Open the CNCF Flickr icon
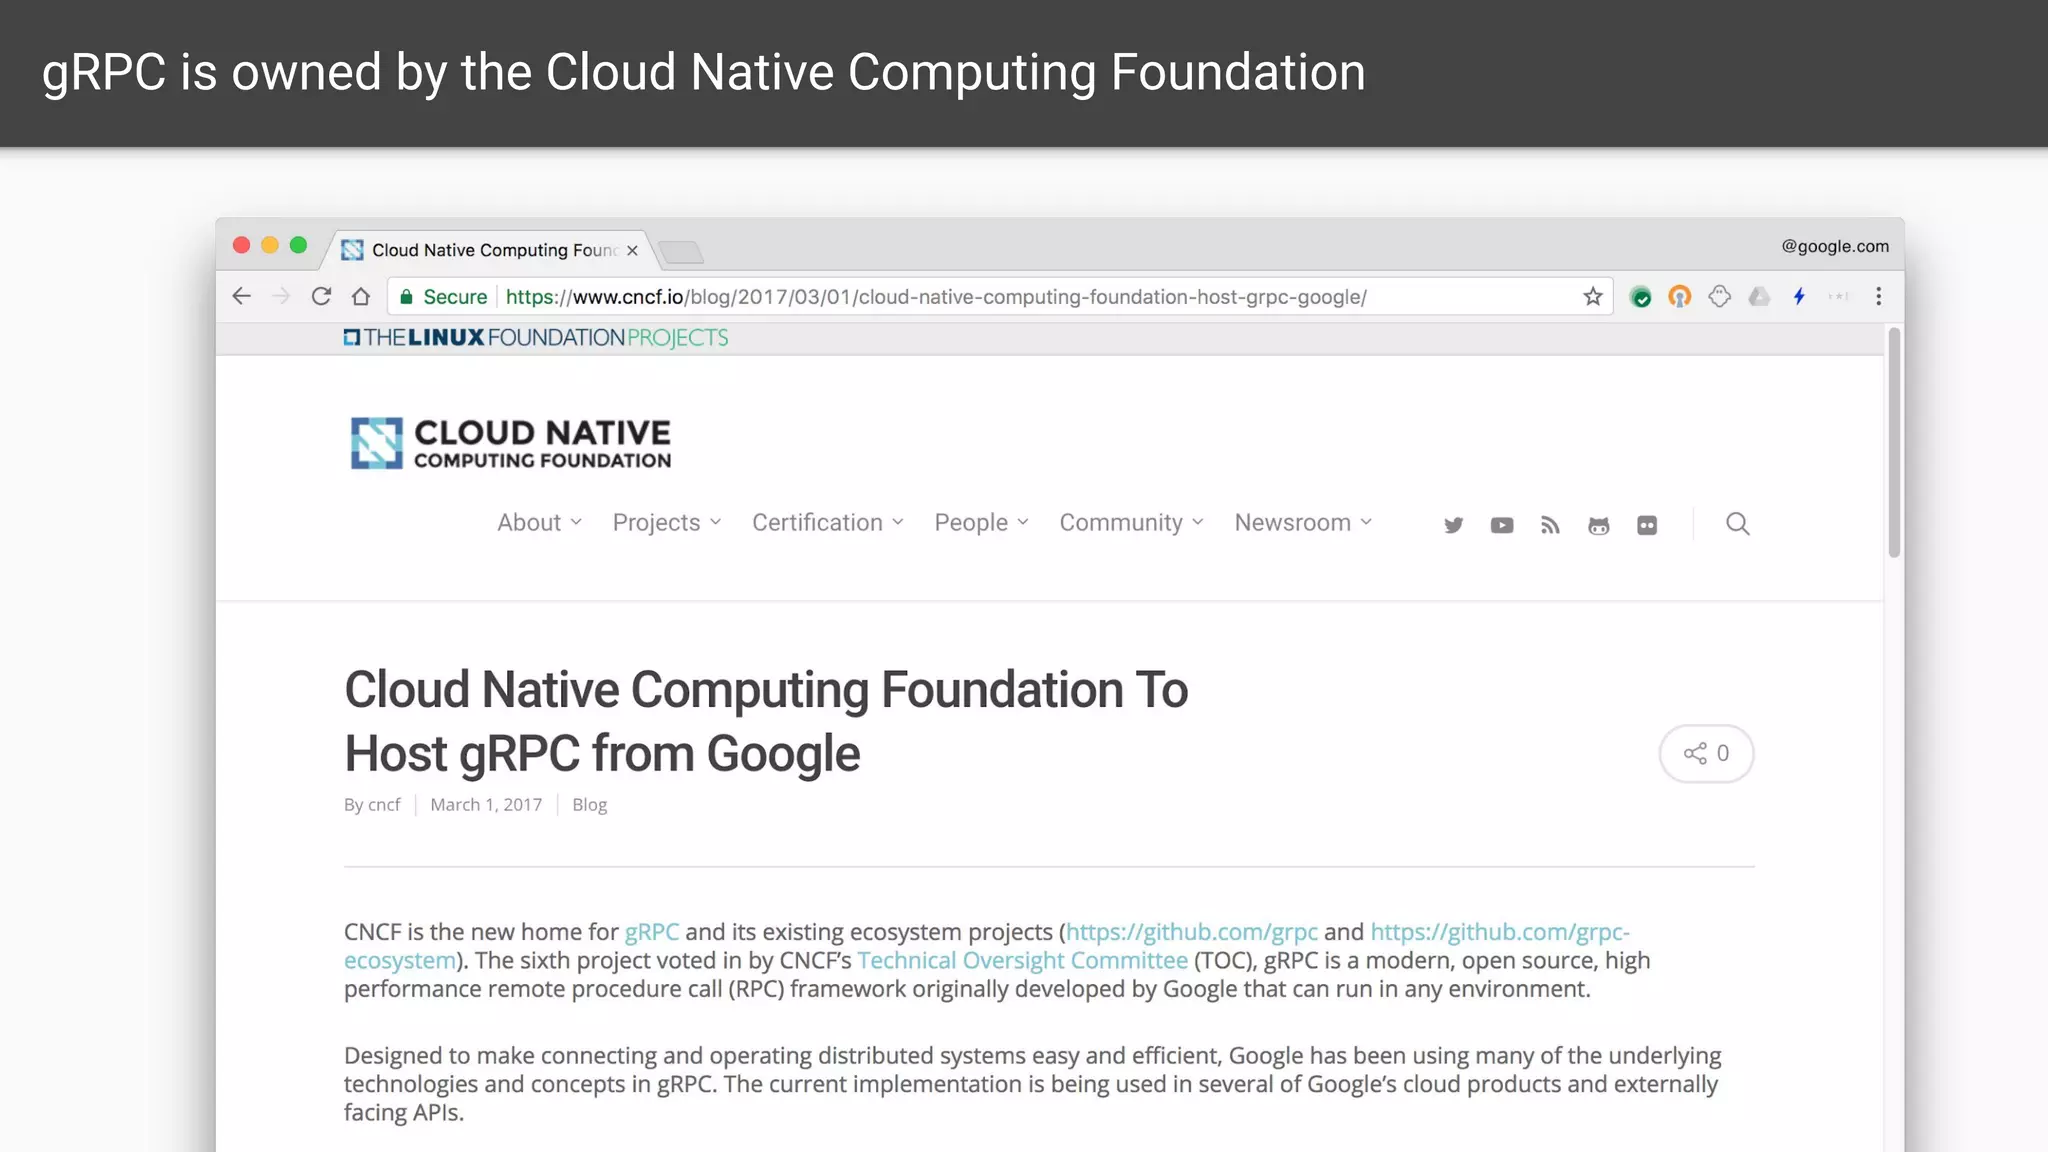2048x1152 pixels. 1647,525
